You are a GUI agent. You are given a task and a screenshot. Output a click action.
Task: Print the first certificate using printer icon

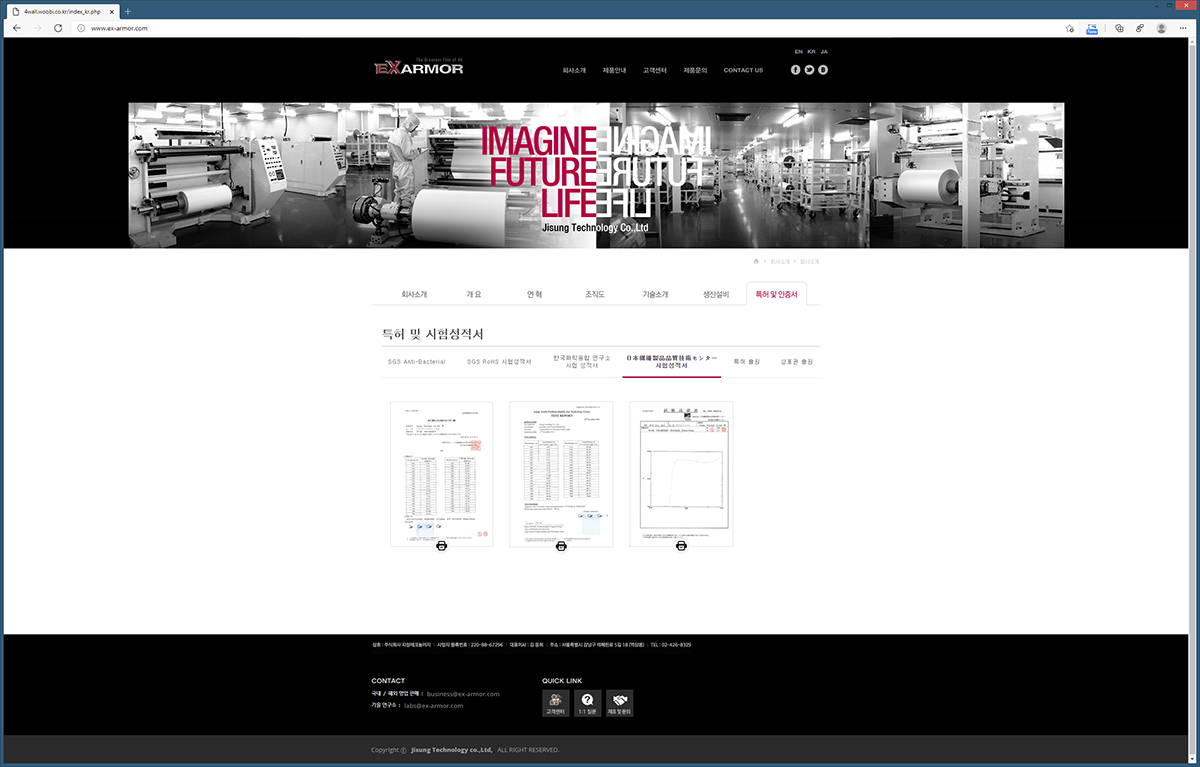pos(441,546)
